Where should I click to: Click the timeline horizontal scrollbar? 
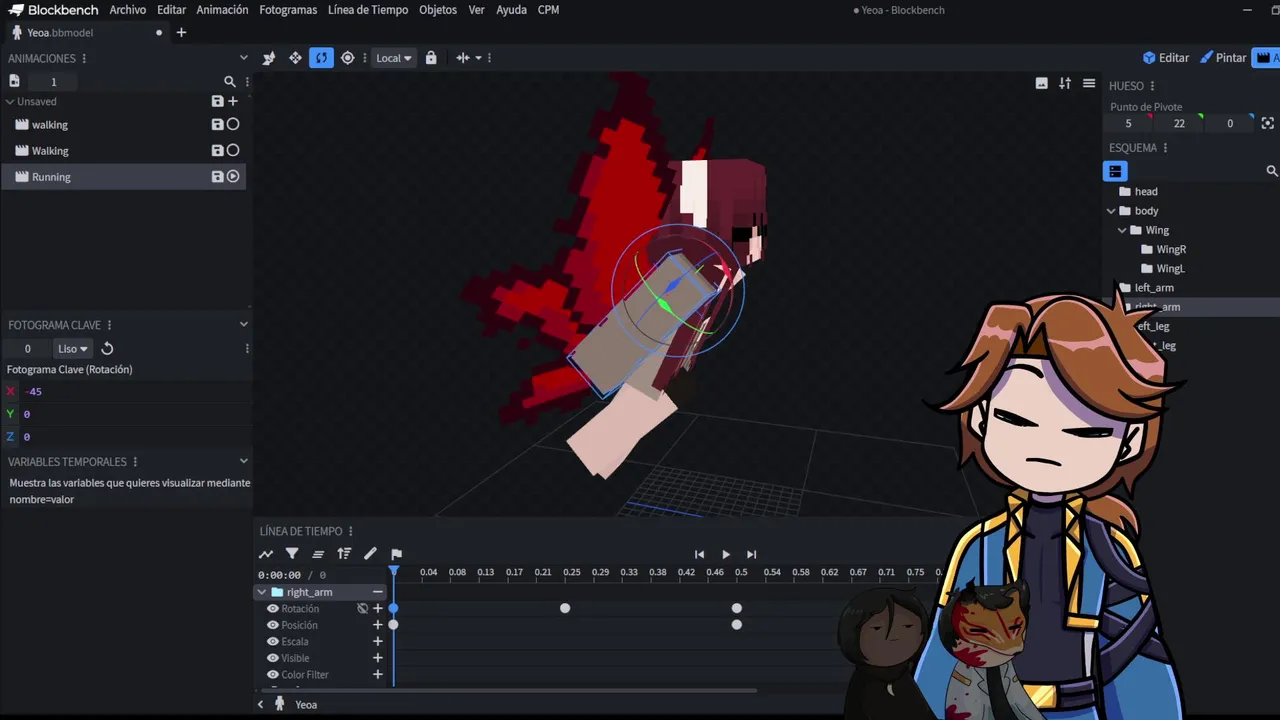(510, 690)
